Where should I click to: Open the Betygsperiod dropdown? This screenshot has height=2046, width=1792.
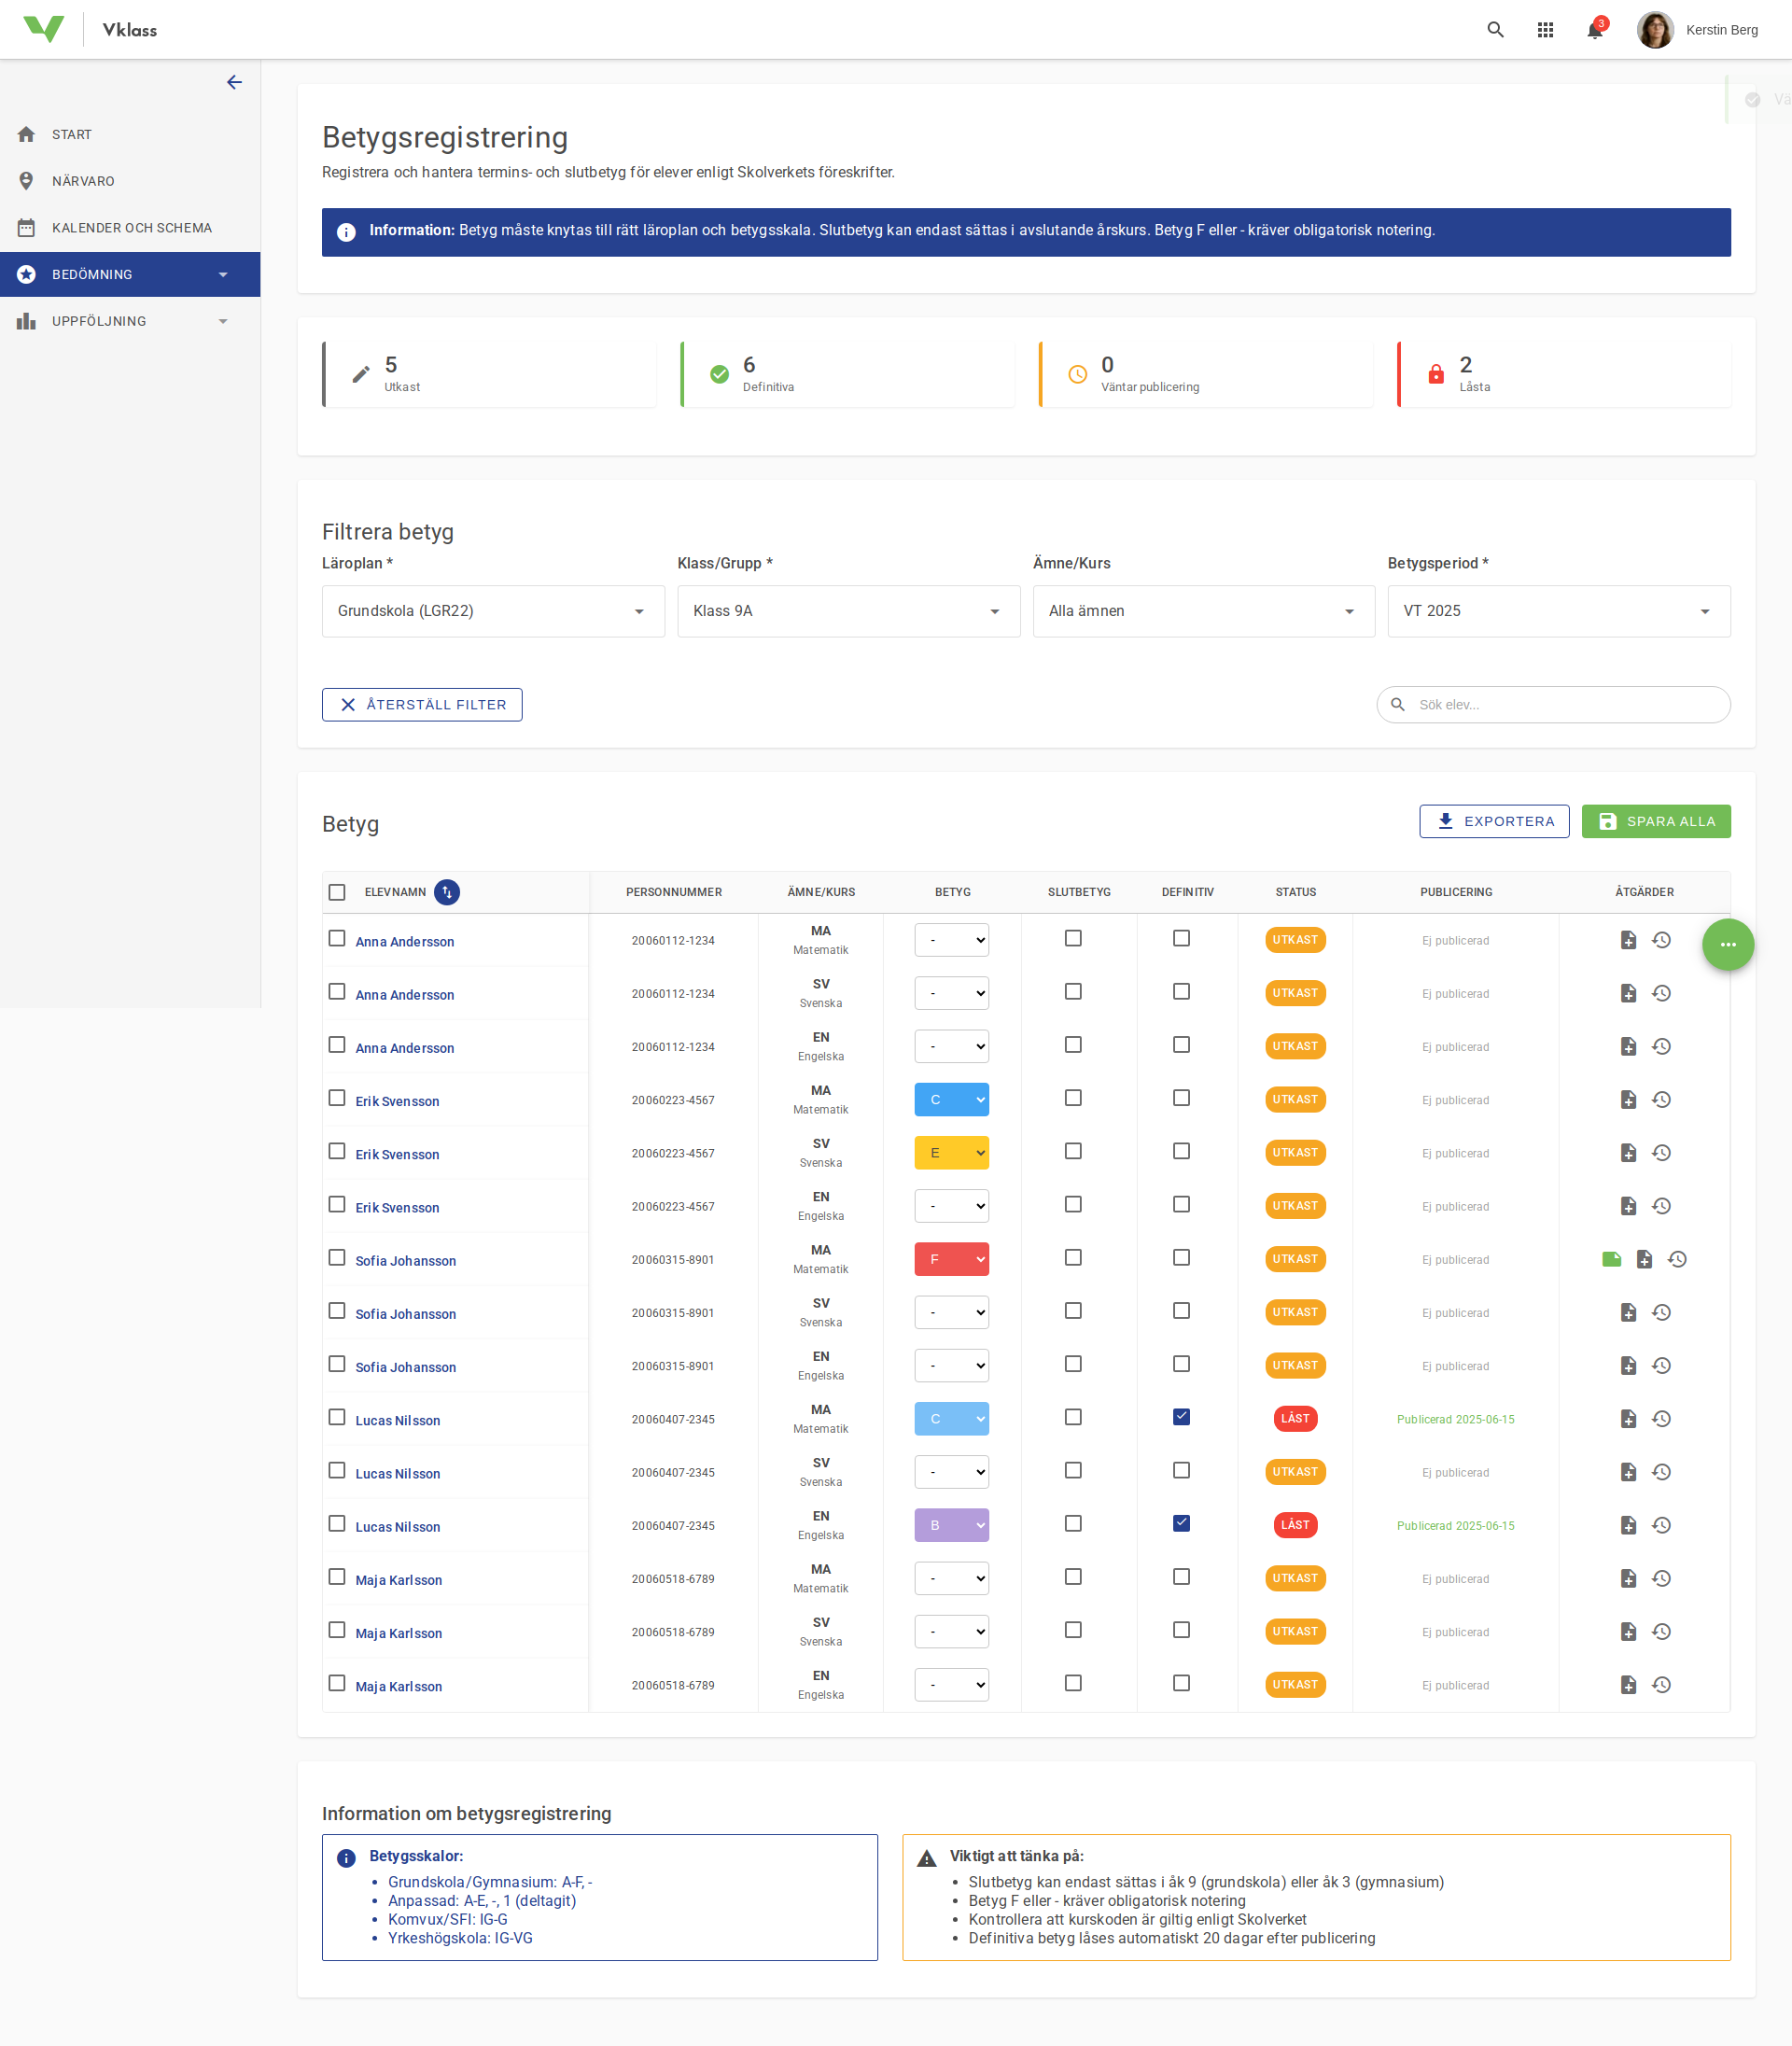(1557, 611)
